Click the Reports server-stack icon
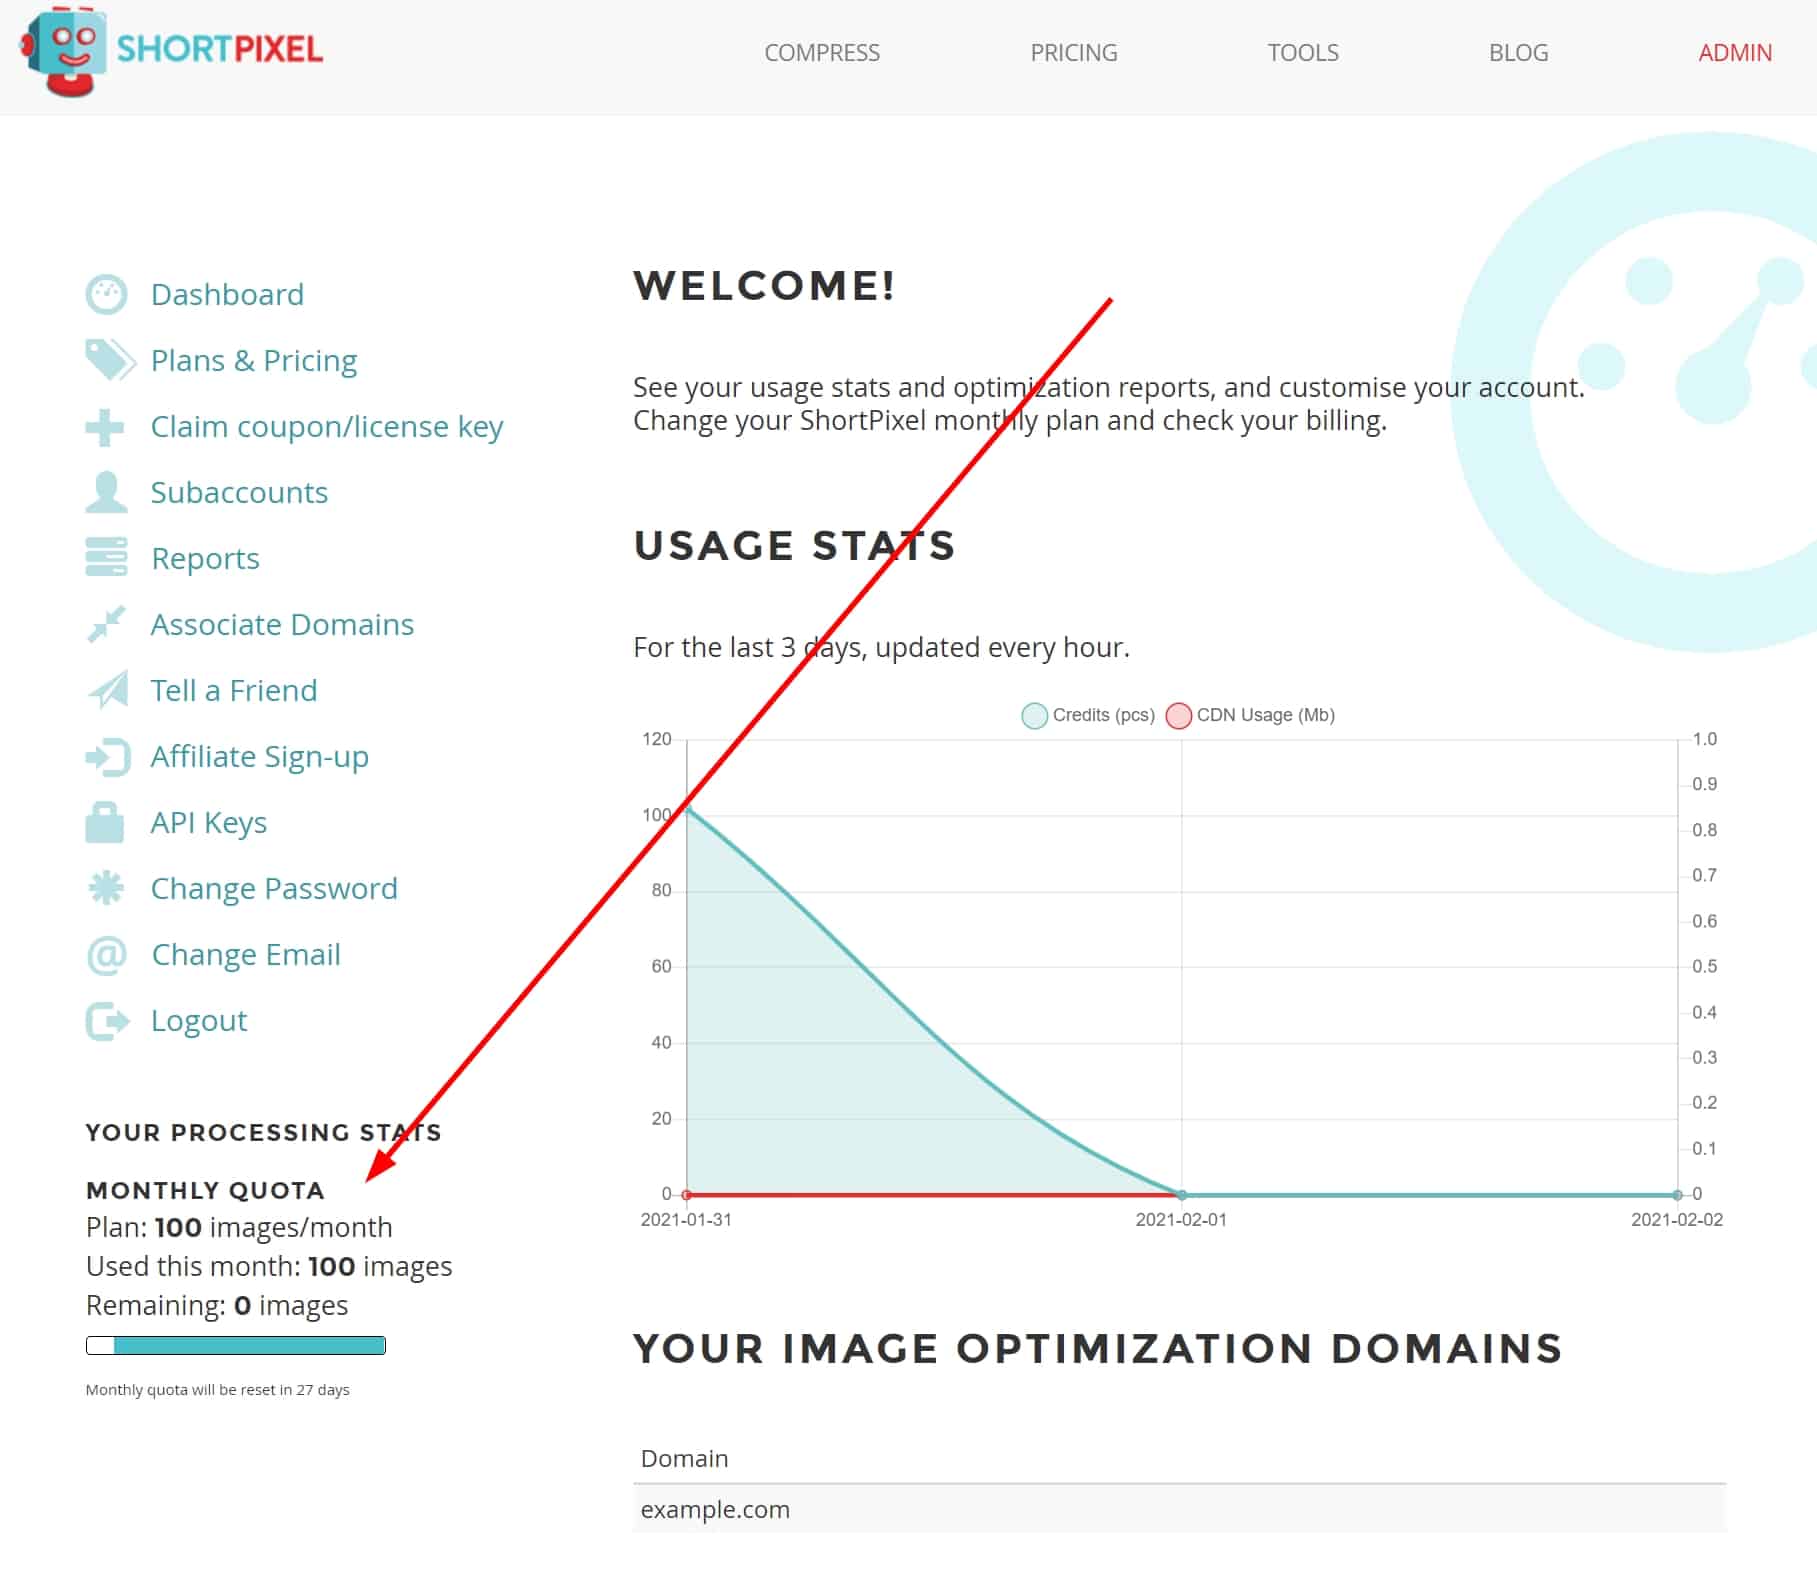This screenshot has height=1584, width=1817. [x=106, y=558]
